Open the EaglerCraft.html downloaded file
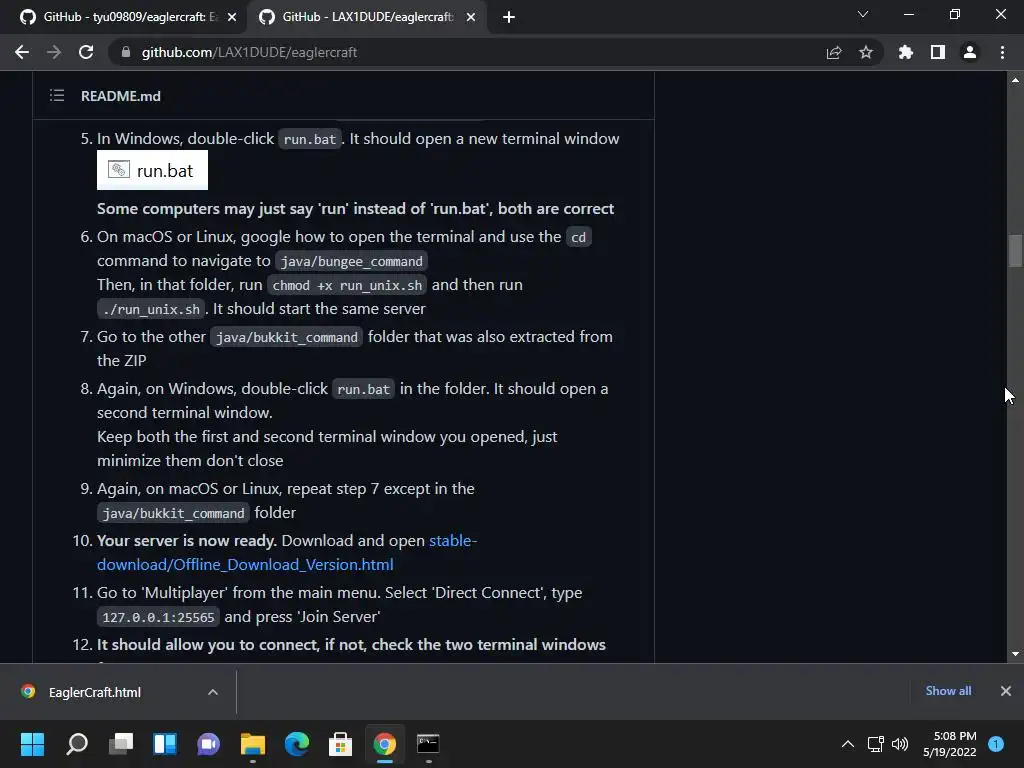 (94, 692)
